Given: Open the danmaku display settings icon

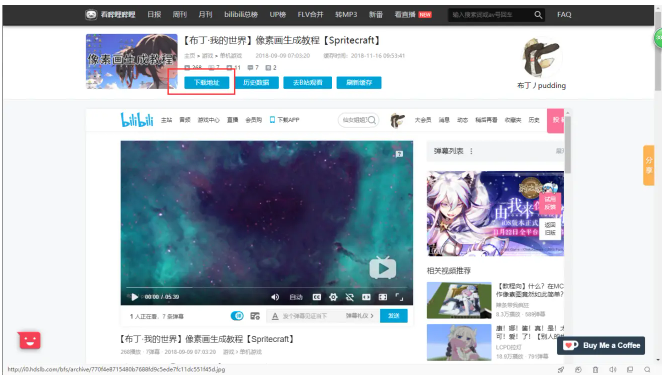Looking at the screenshot, I should pos(255,316).
